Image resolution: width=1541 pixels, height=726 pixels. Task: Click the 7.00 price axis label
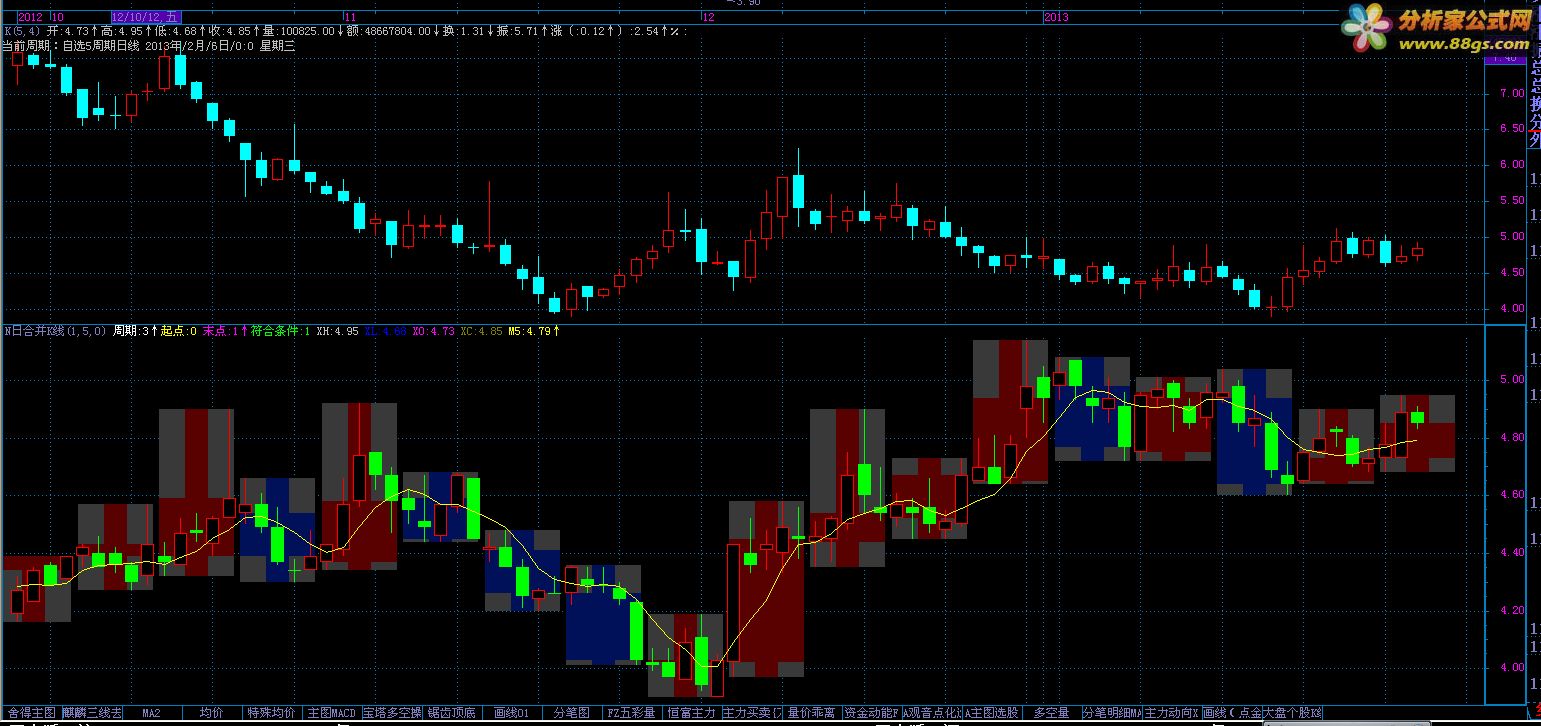tap(1511, 94)
